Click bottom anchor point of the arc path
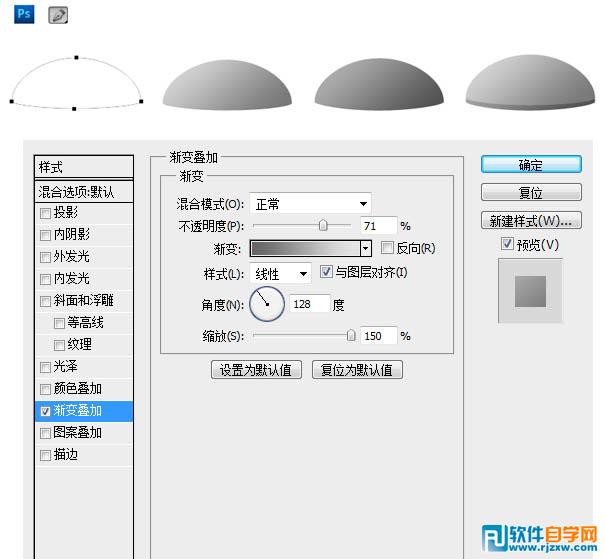 coord(74,109)
